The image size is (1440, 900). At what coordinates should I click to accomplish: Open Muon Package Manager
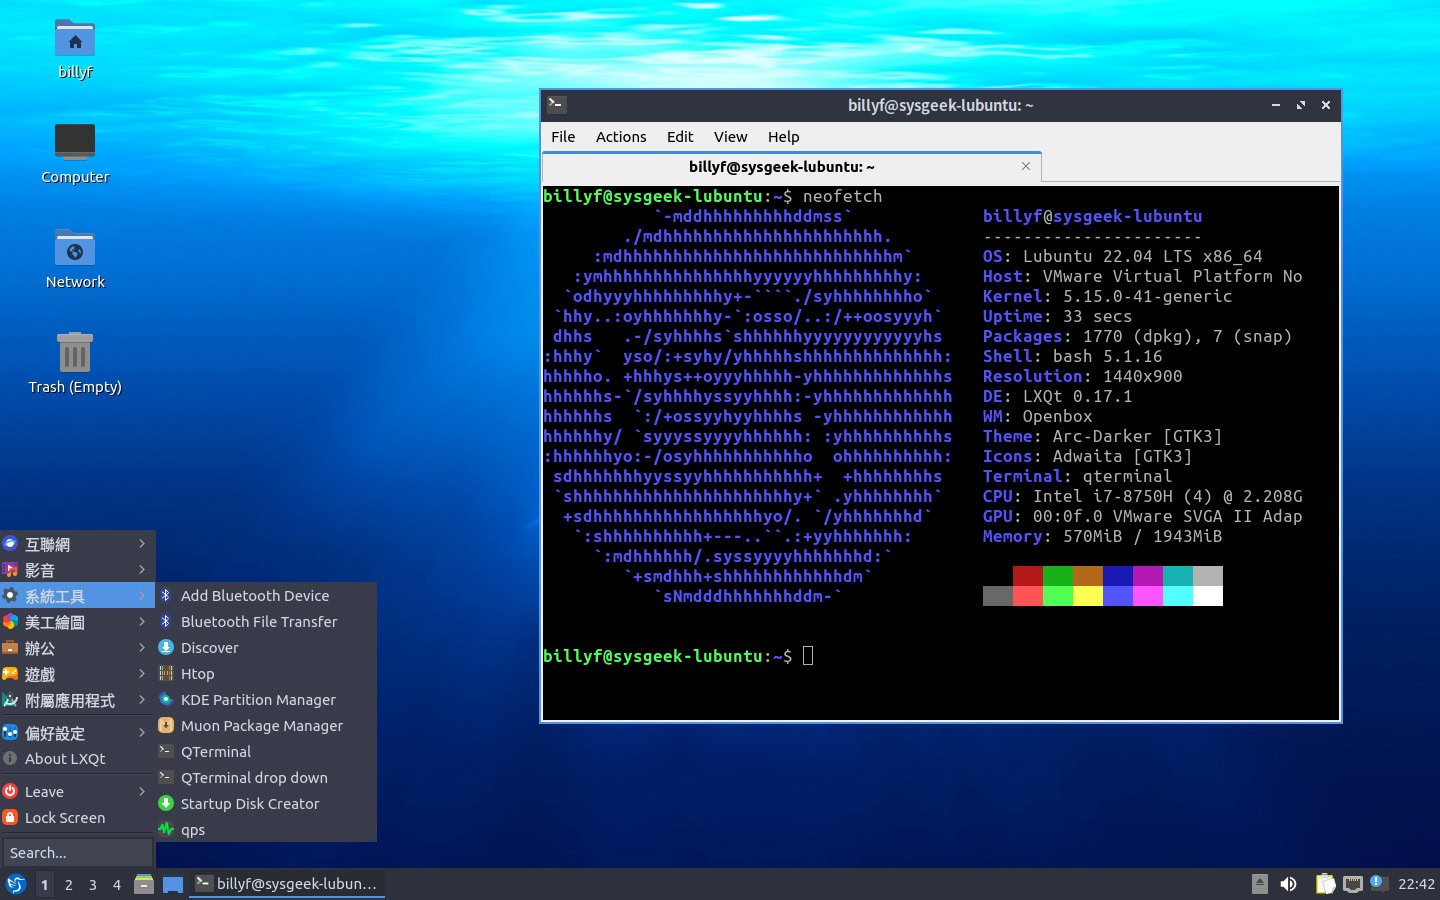coord(266,725)
